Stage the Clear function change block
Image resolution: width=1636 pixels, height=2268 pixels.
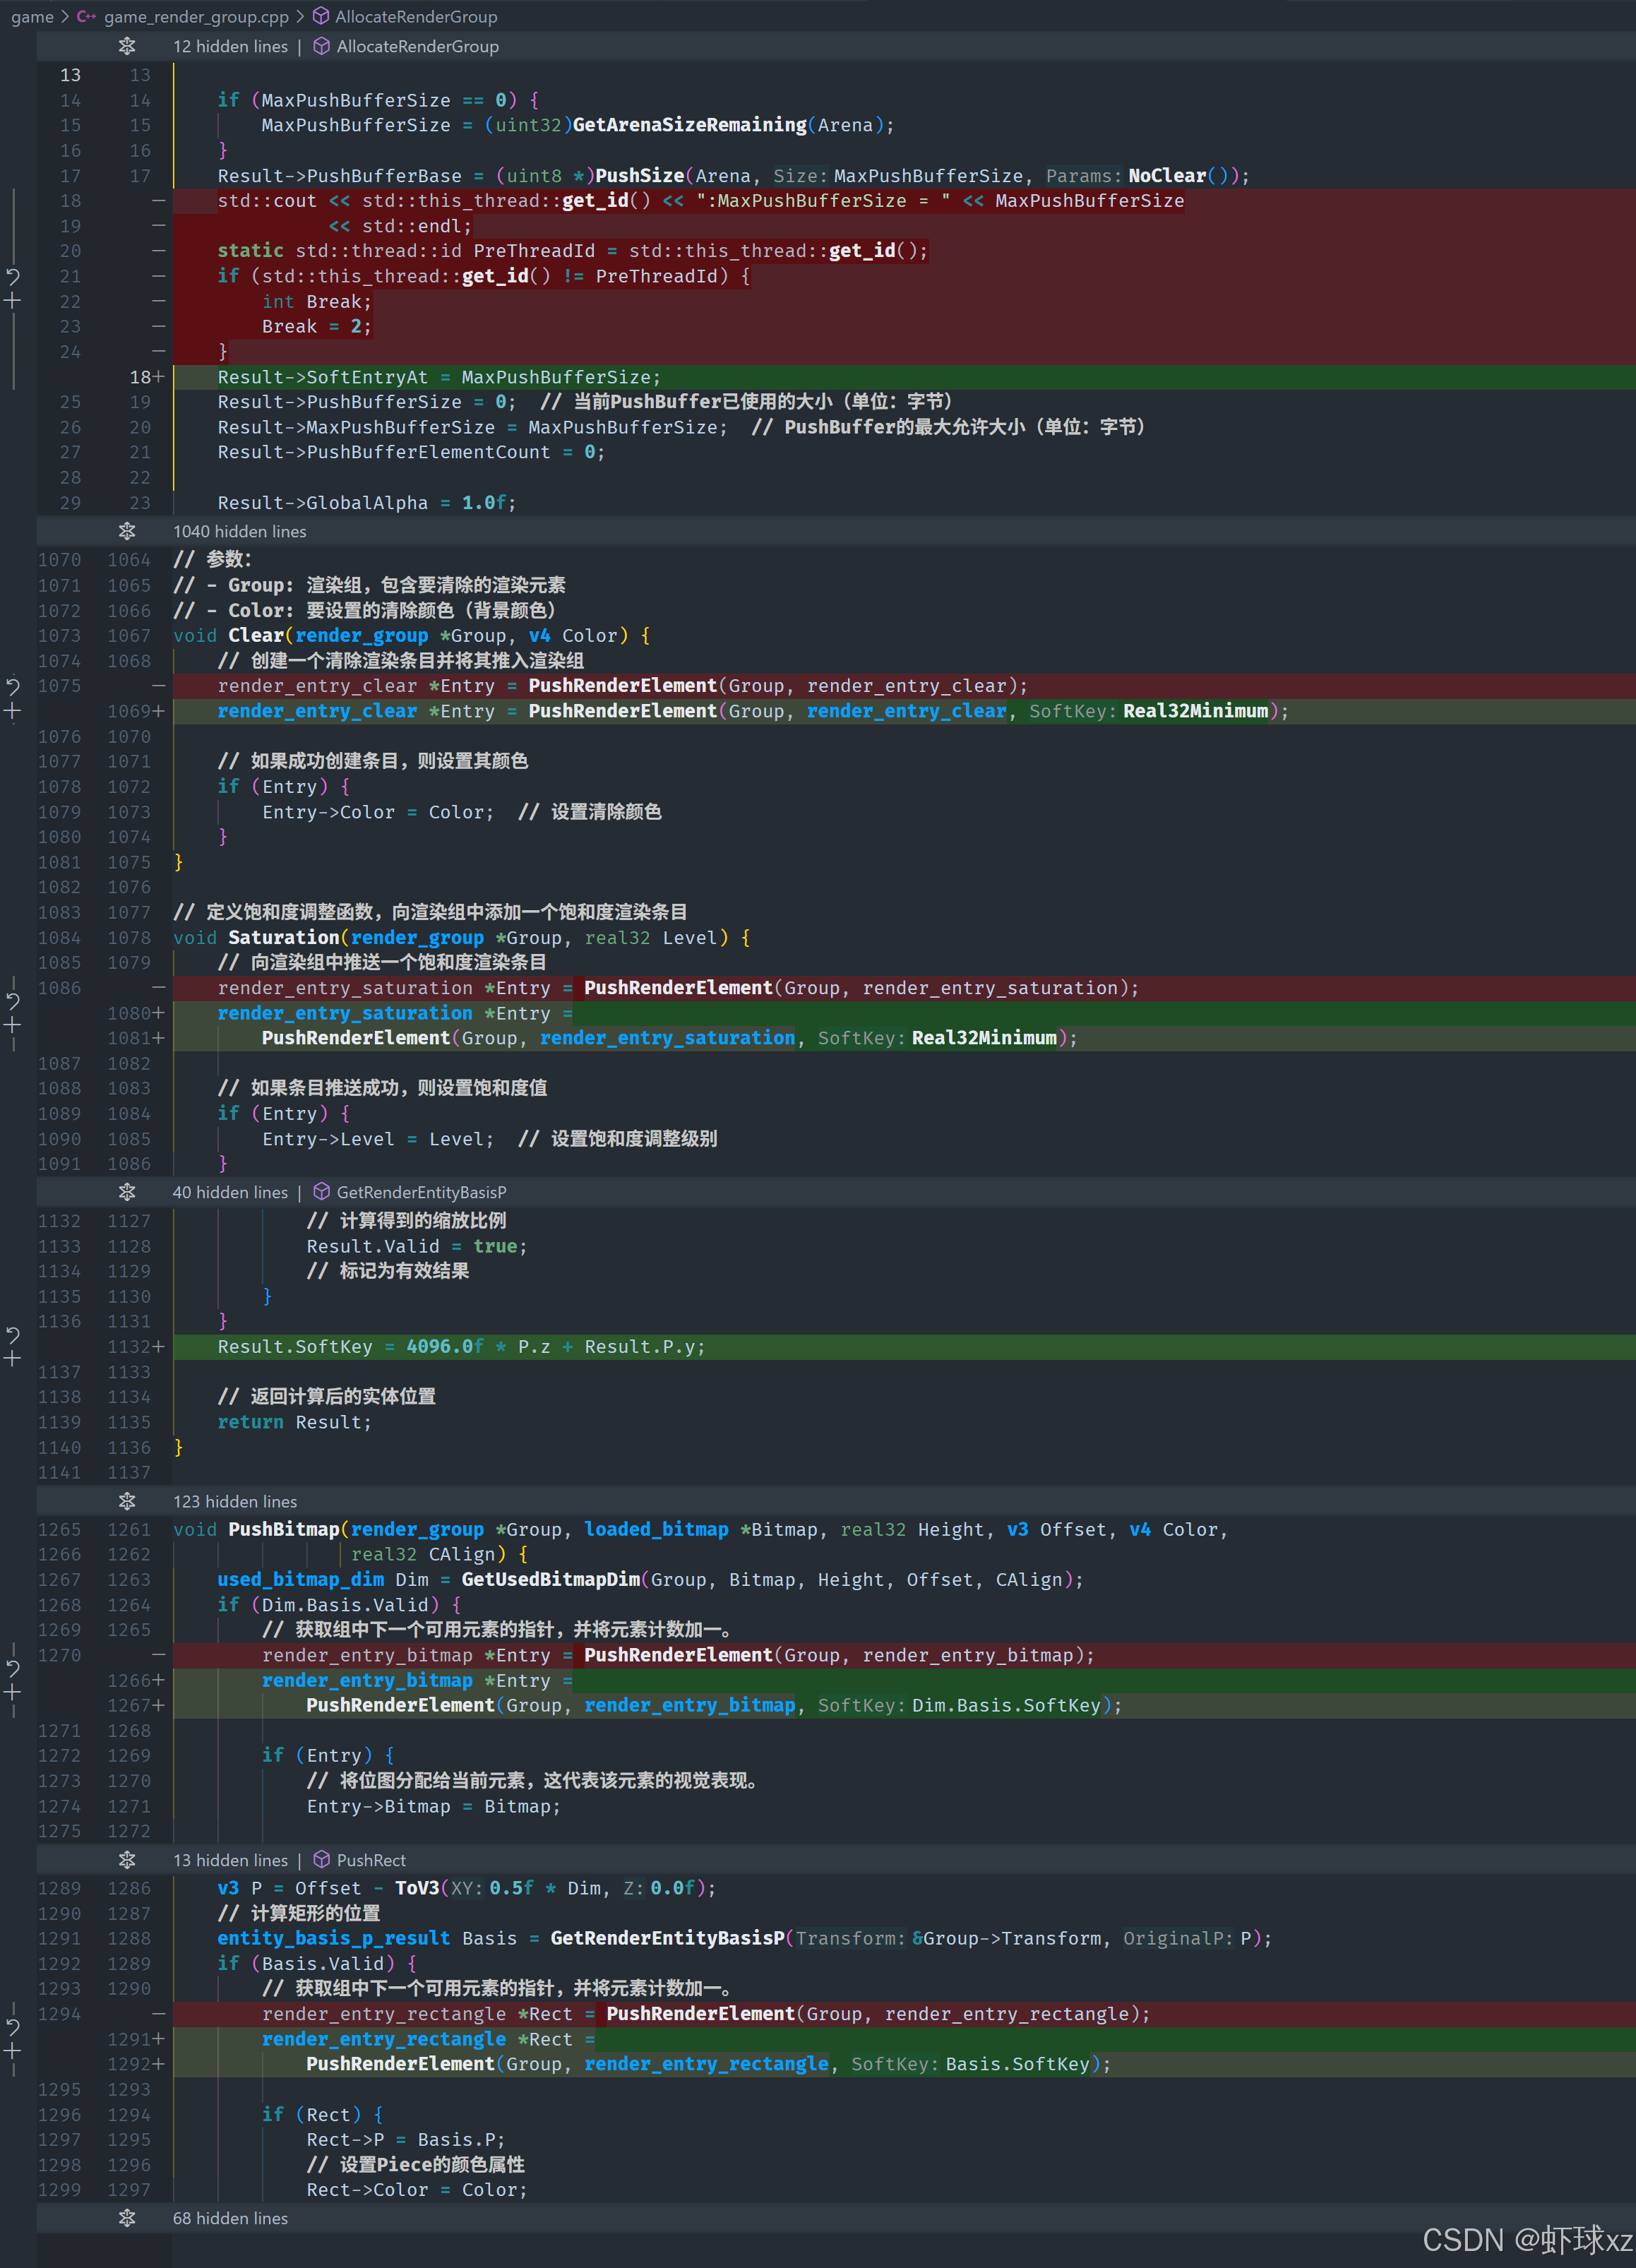(x=13, y=711)
